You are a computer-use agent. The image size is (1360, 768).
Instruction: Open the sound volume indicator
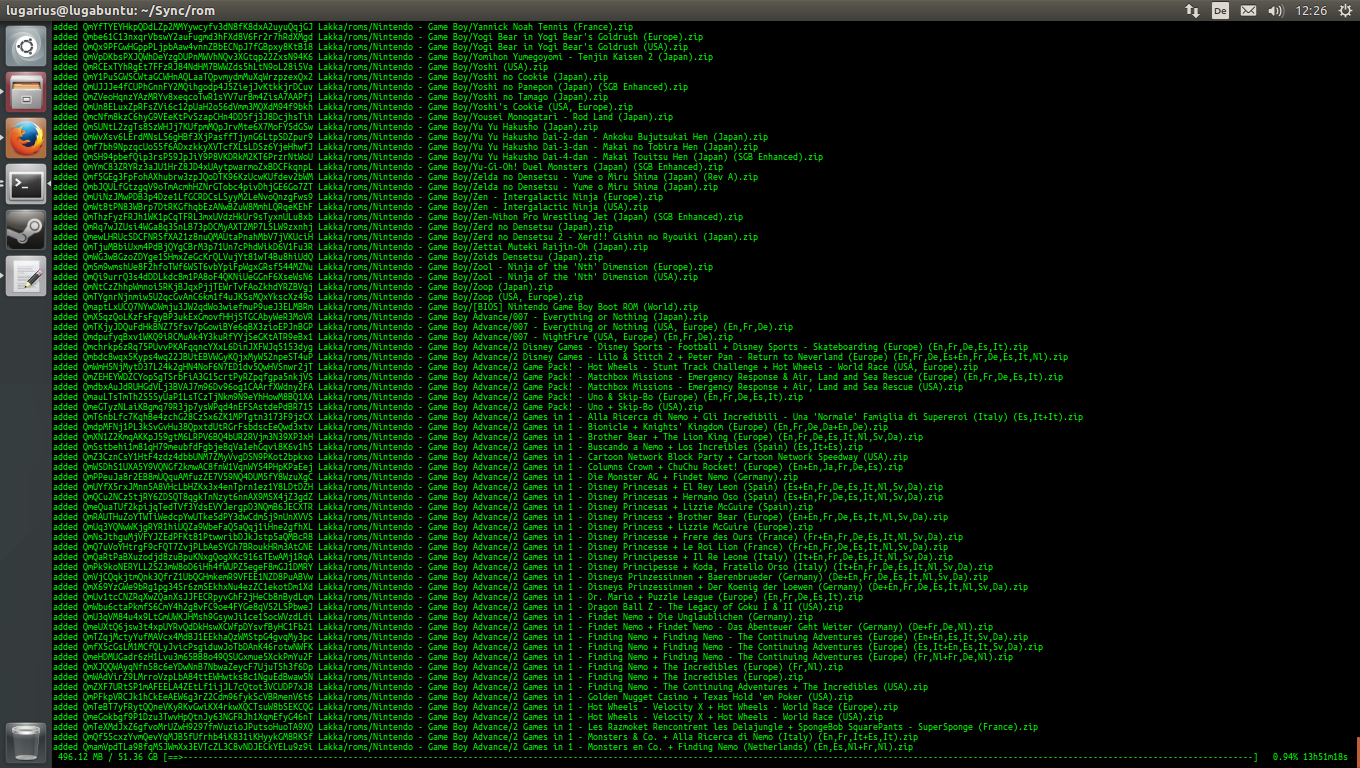tap(1275, 10)
